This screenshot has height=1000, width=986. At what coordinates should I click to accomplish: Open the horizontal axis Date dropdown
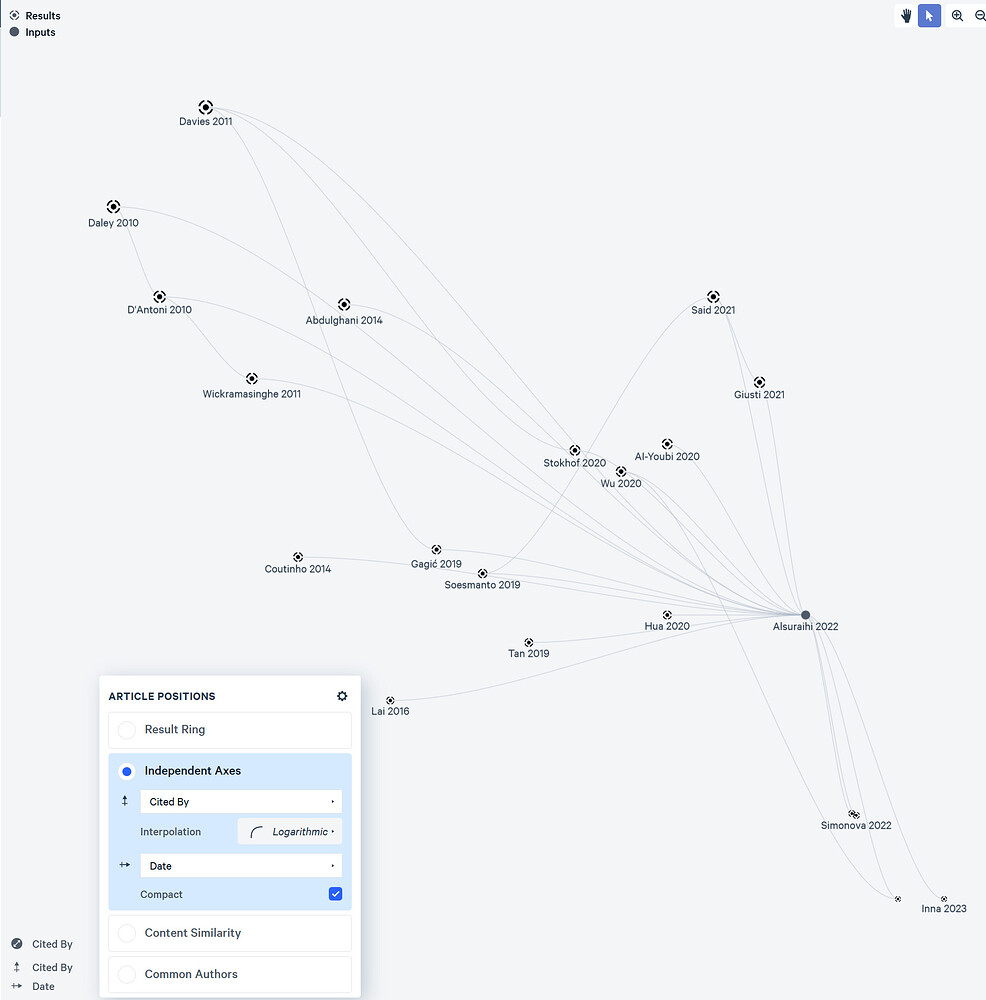tap(240, 865)
